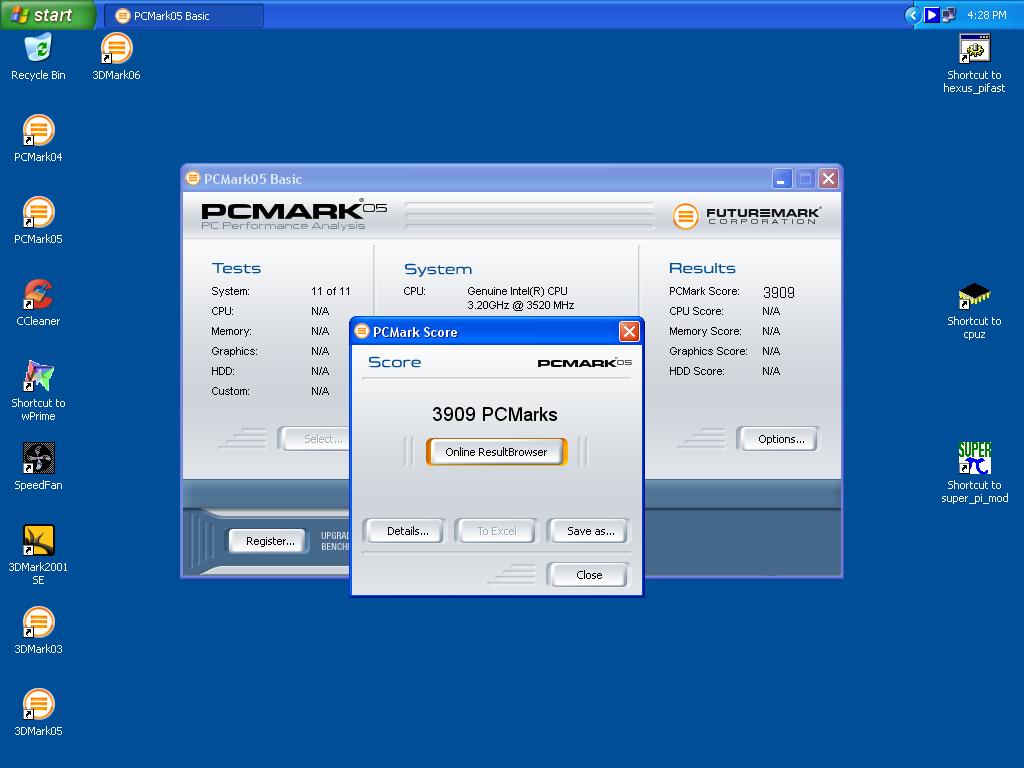
Task: Open the Recycle Bin desktop icon
Action: coord(38,49)
